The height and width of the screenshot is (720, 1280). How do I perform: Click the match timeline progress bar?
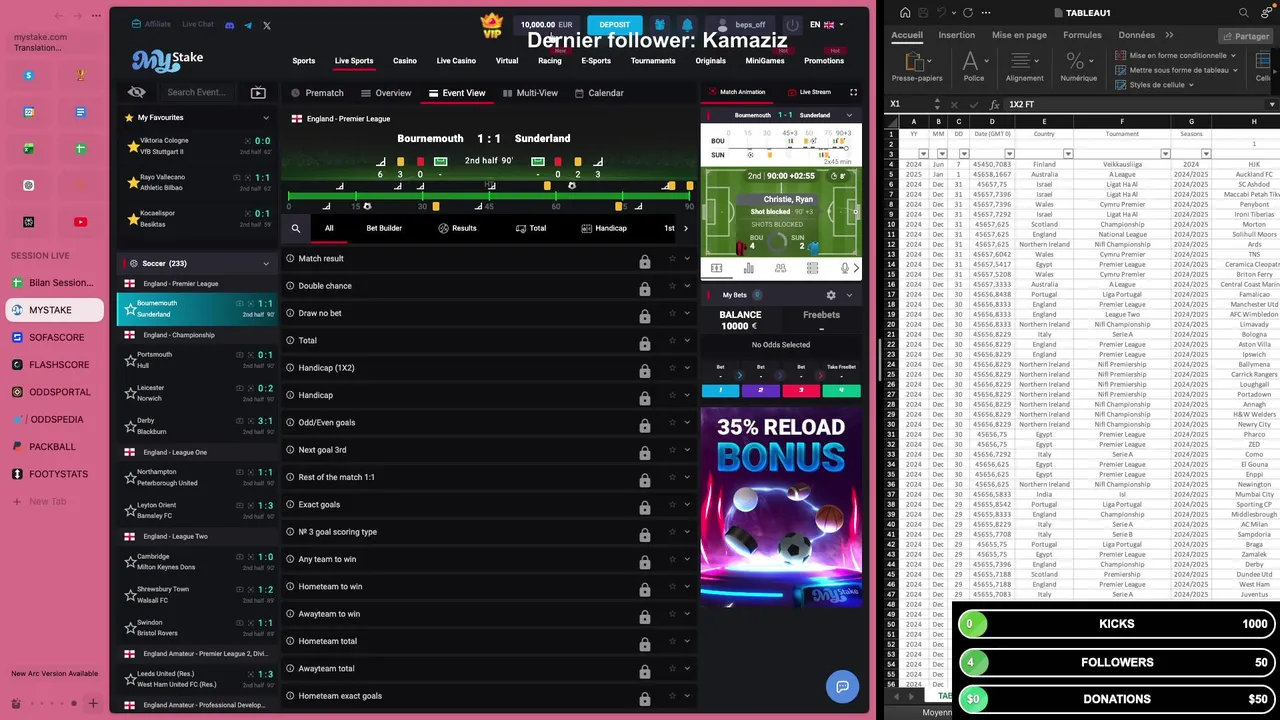[x=490, y=196]
